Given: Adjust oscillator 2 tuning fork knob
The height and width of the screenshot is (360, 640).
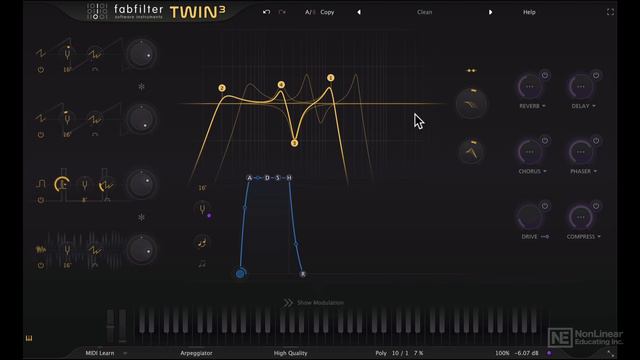Looking at the screenshot, I should (67, 119).
